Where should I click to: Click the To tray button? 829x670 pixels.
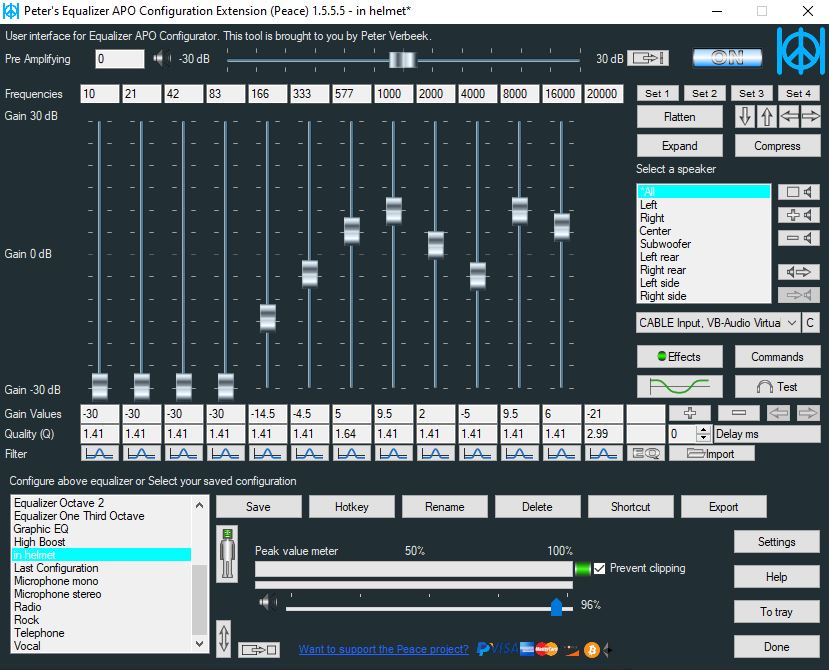point(776,612)
